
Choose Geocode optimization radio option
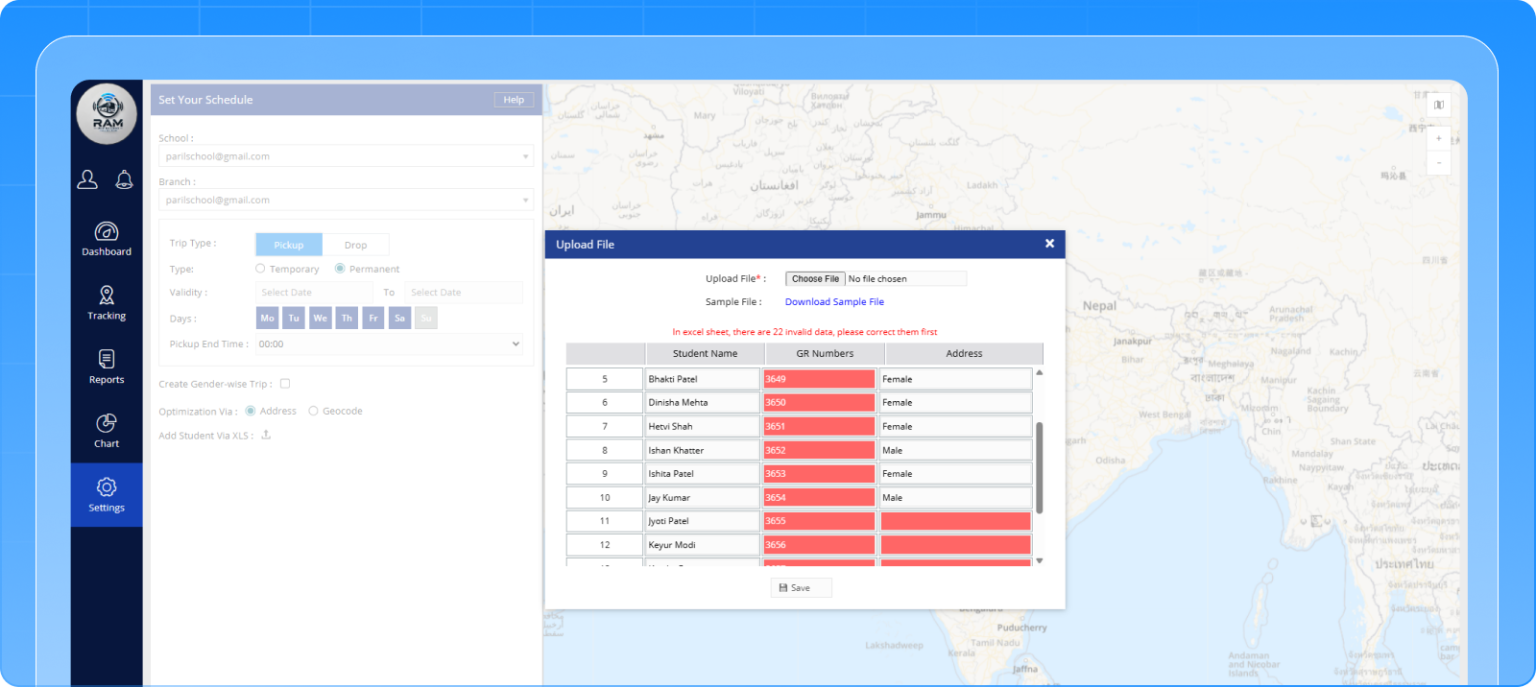(x=313, y=411)
